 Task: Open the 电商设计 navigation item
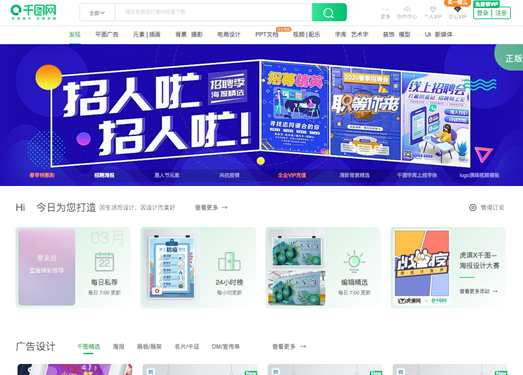coord(229,34)
